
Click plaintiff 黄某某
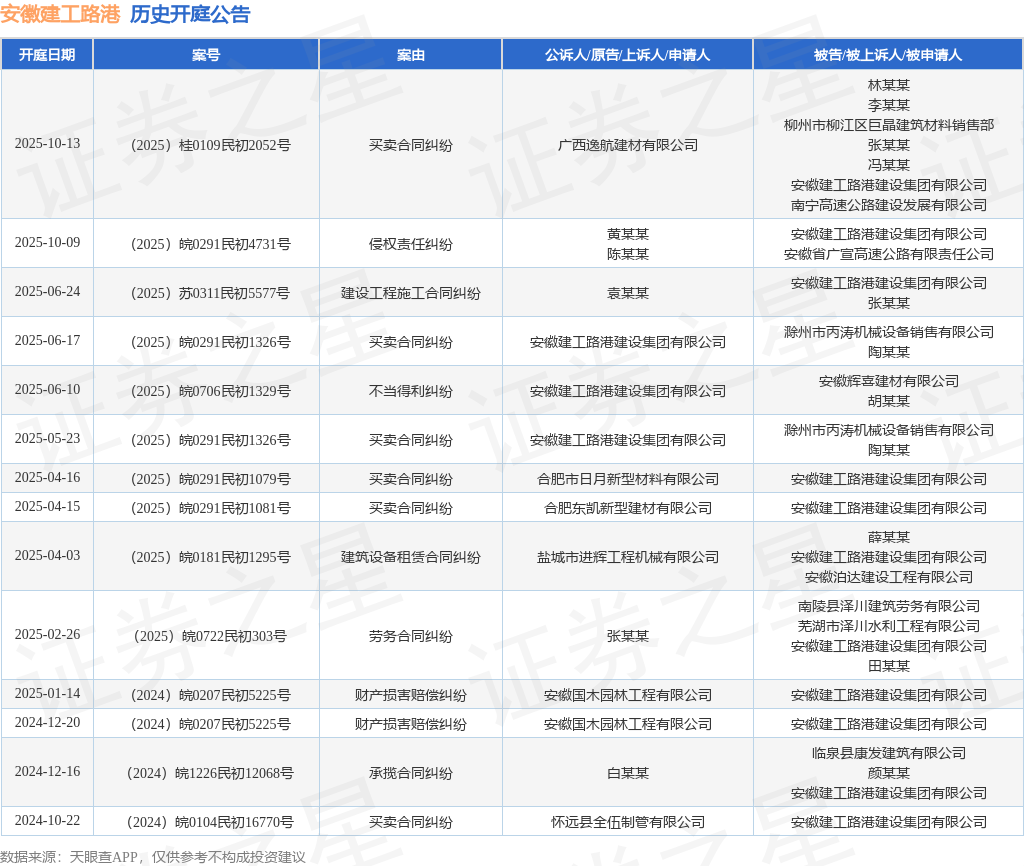tap(628, 234)
